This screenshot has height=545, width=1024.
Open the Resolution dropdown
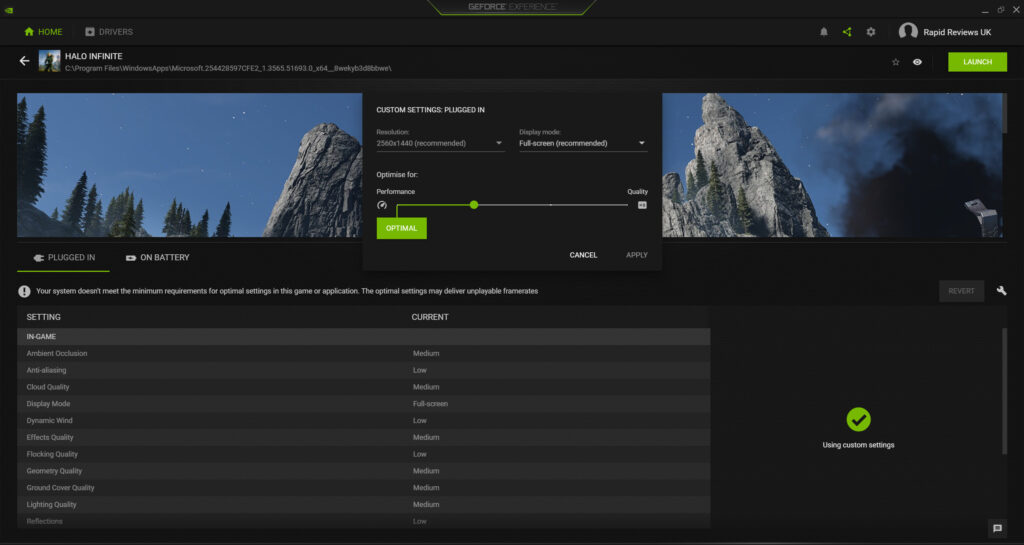440,143
